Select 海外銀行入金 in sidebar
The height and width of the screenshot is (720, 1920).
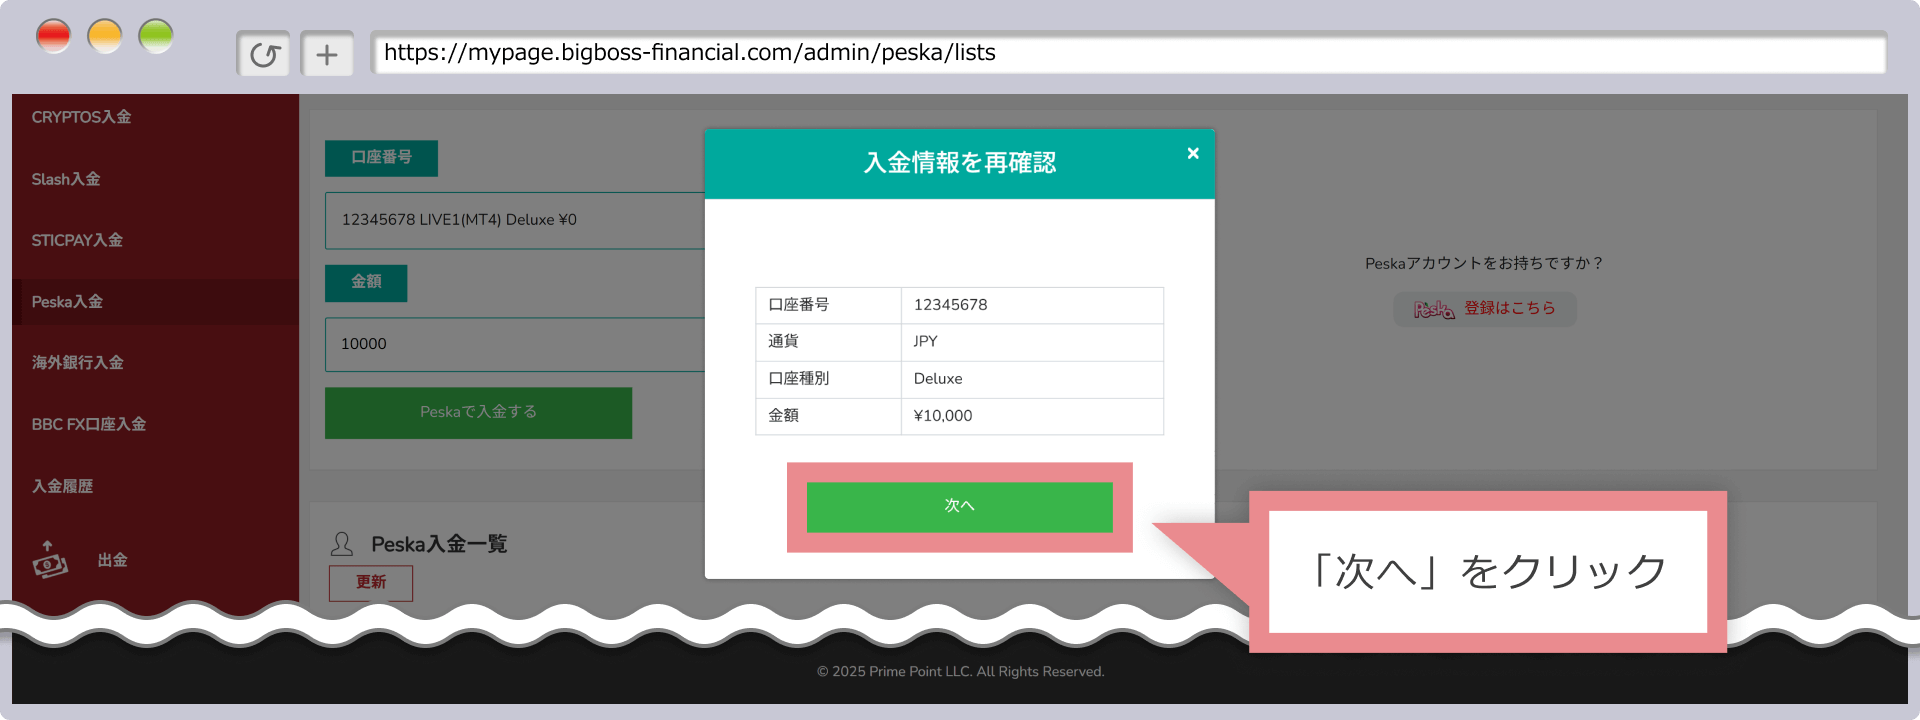[77, 362]
